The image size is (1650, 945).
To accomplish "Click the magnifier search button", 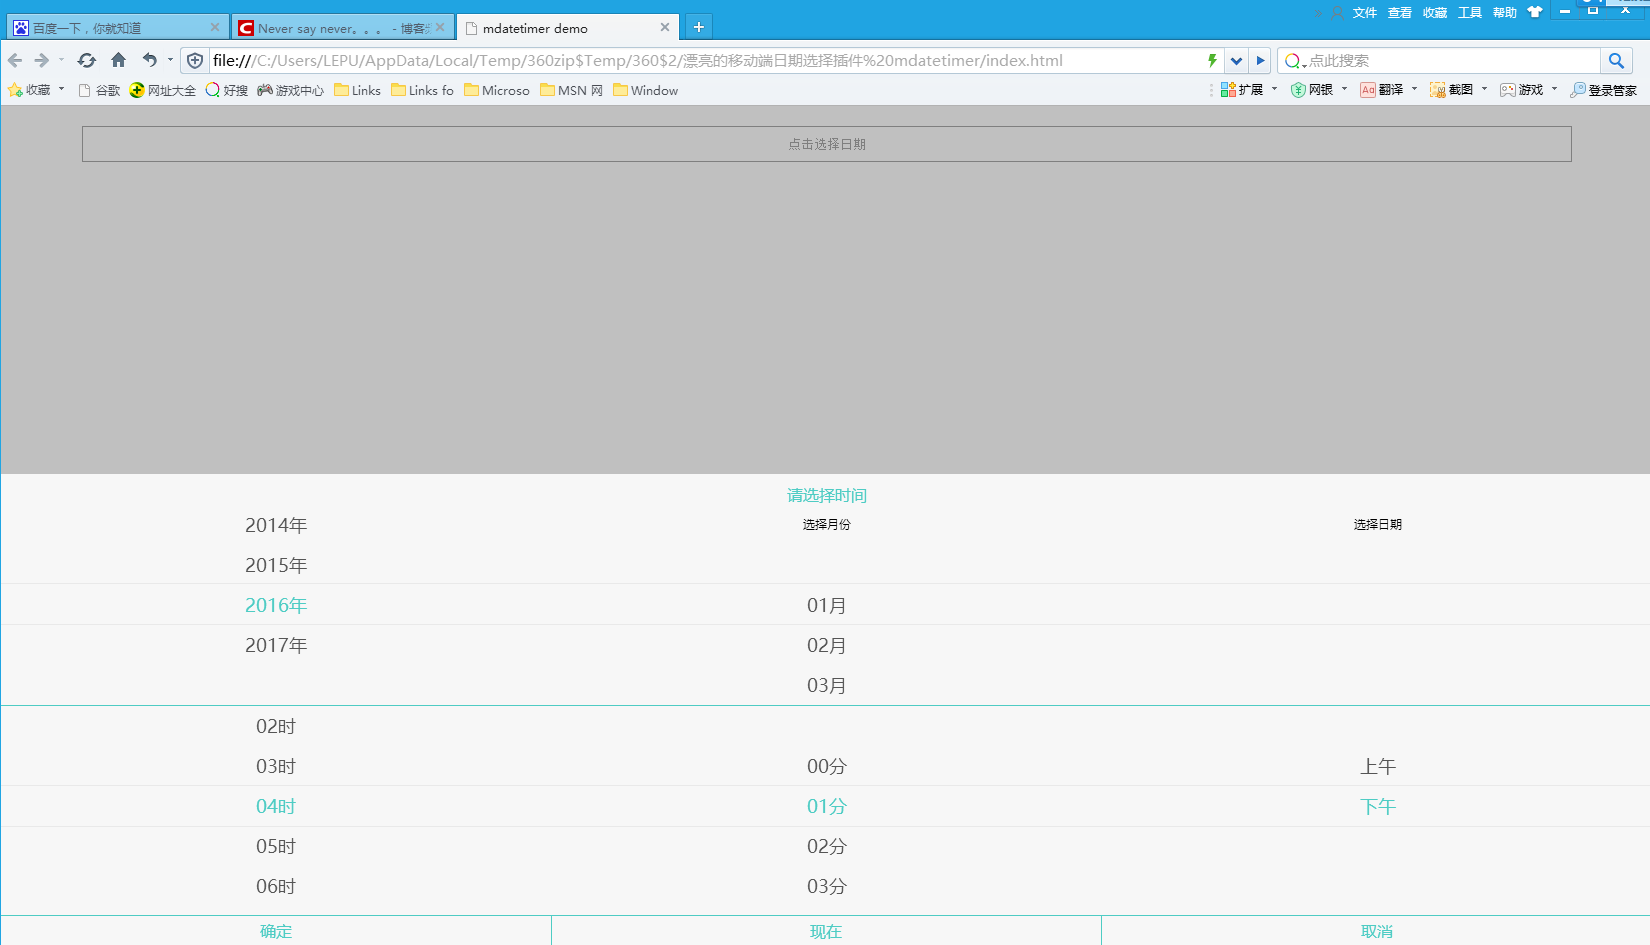I will [x=1616, y=60].
